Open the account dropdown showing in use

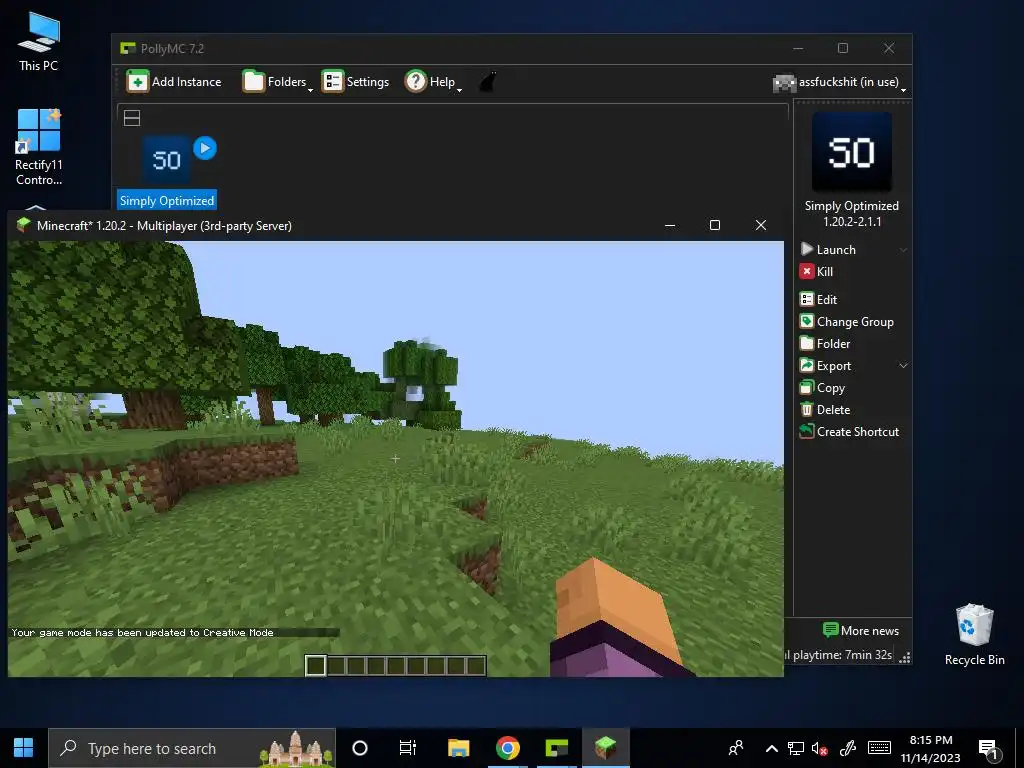[839, 82]
